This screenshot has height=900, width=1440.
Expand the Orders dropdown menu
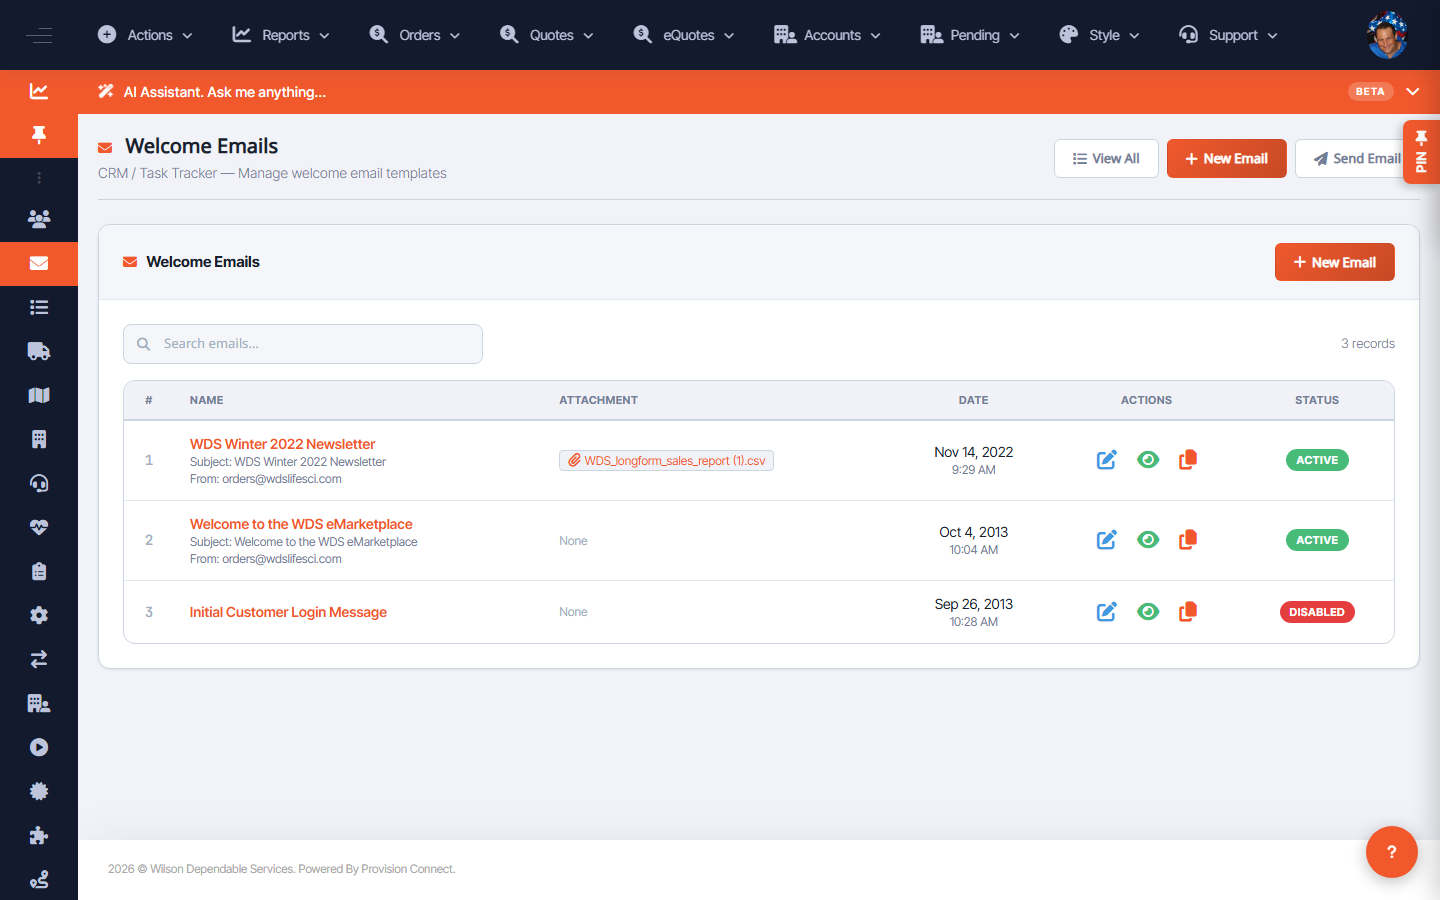[x=415, y=35]
